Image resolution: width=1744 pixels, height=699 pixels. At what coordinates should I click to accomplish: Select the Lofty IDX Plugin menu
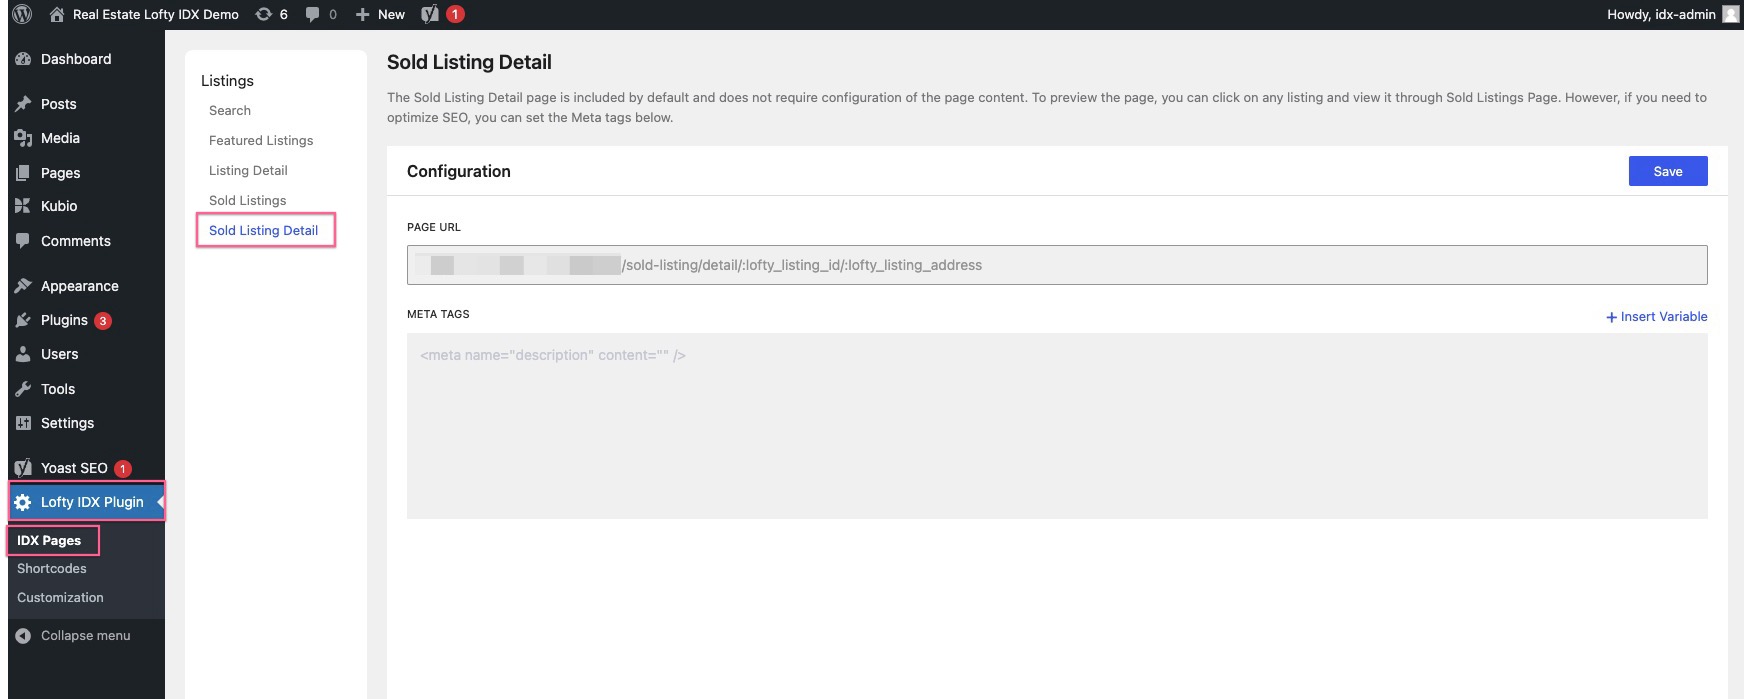pyautogui.click(x=86, y=502)
